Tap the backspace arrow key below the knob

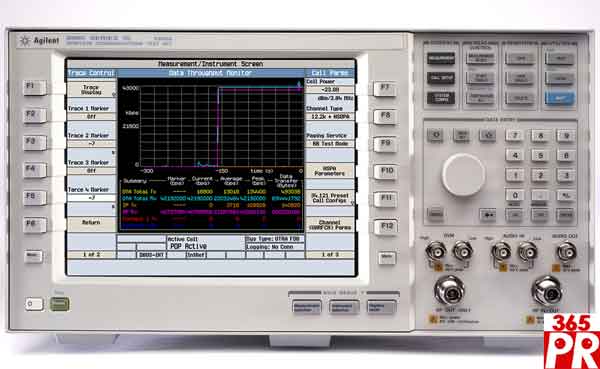488,215
